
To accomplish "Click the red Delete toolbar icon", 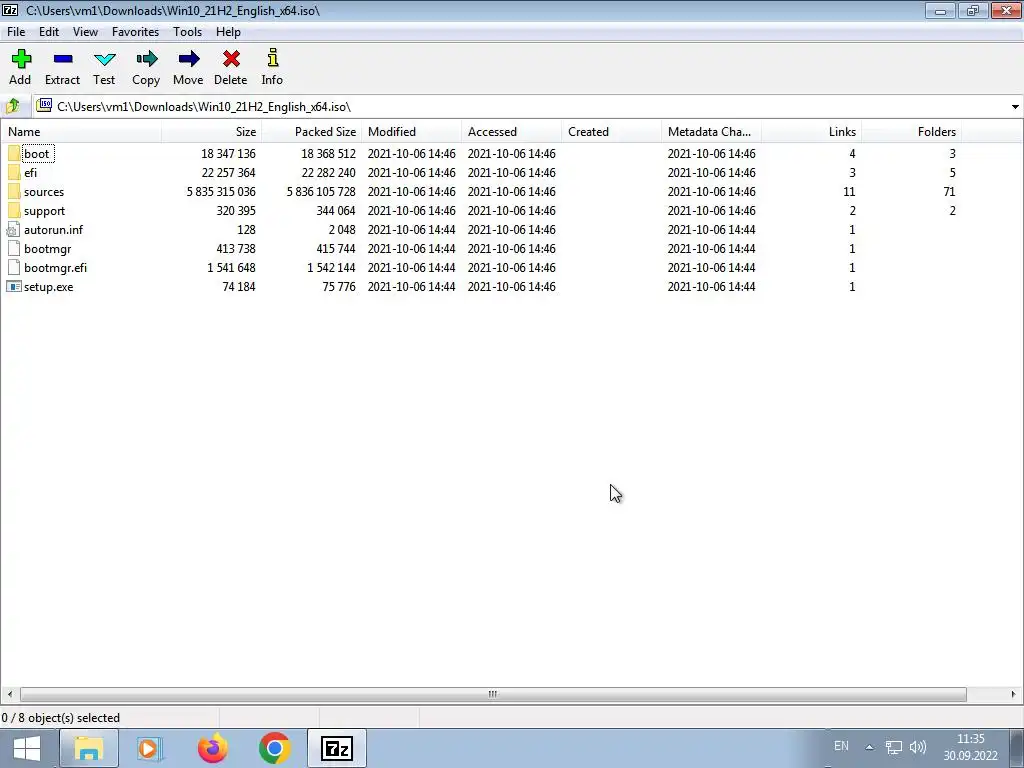I will click(231, 59).
